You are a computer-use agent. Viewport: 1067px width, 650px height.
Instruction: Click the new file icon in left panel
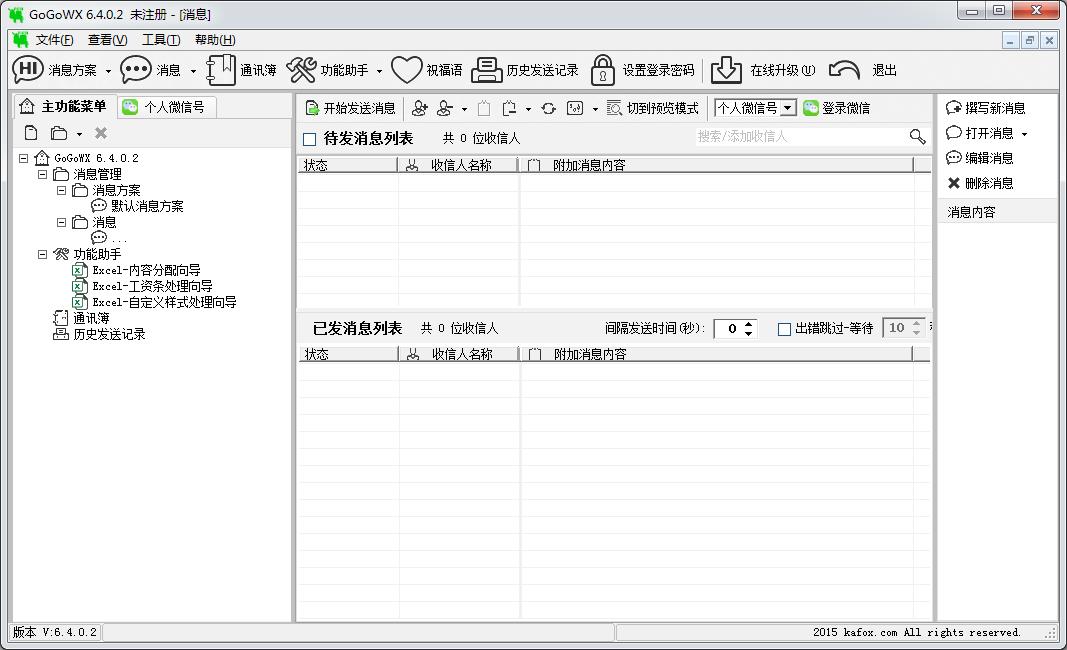31,133
